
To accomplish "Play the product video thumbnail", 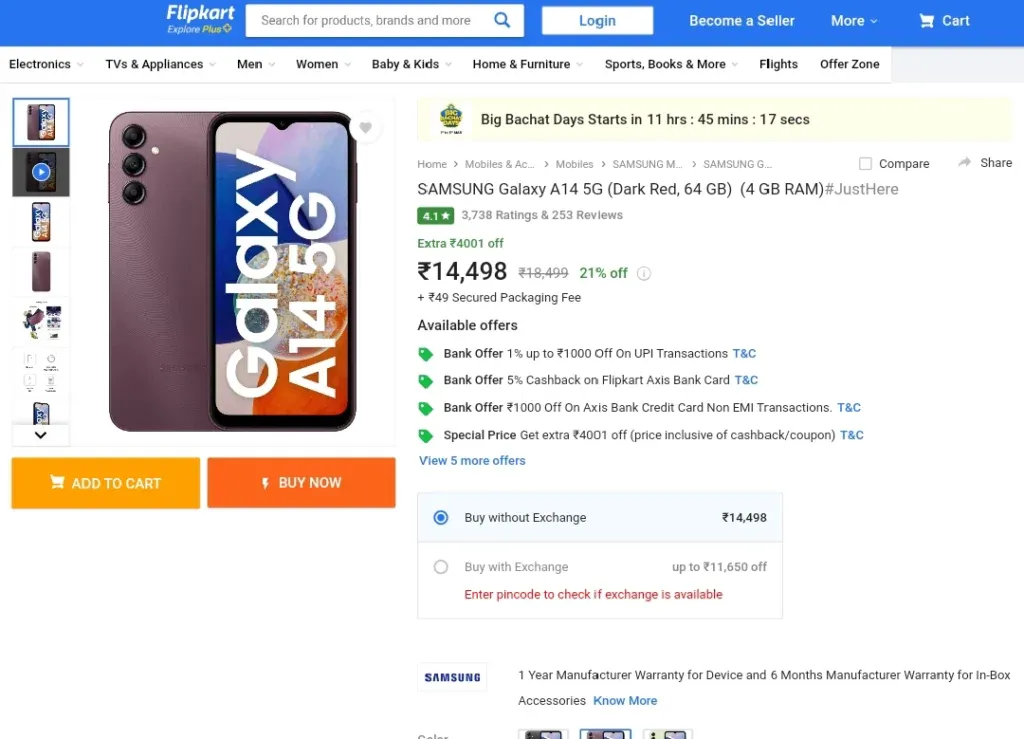I will (x=40, y=172).
